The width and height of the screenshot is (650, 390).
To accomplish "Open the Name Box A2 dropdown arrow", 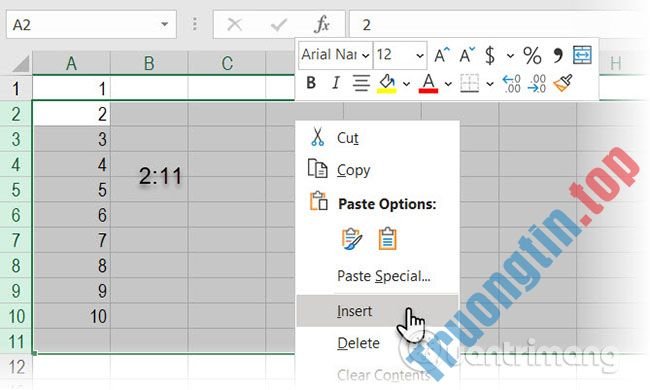I will [x=165, y=24].
